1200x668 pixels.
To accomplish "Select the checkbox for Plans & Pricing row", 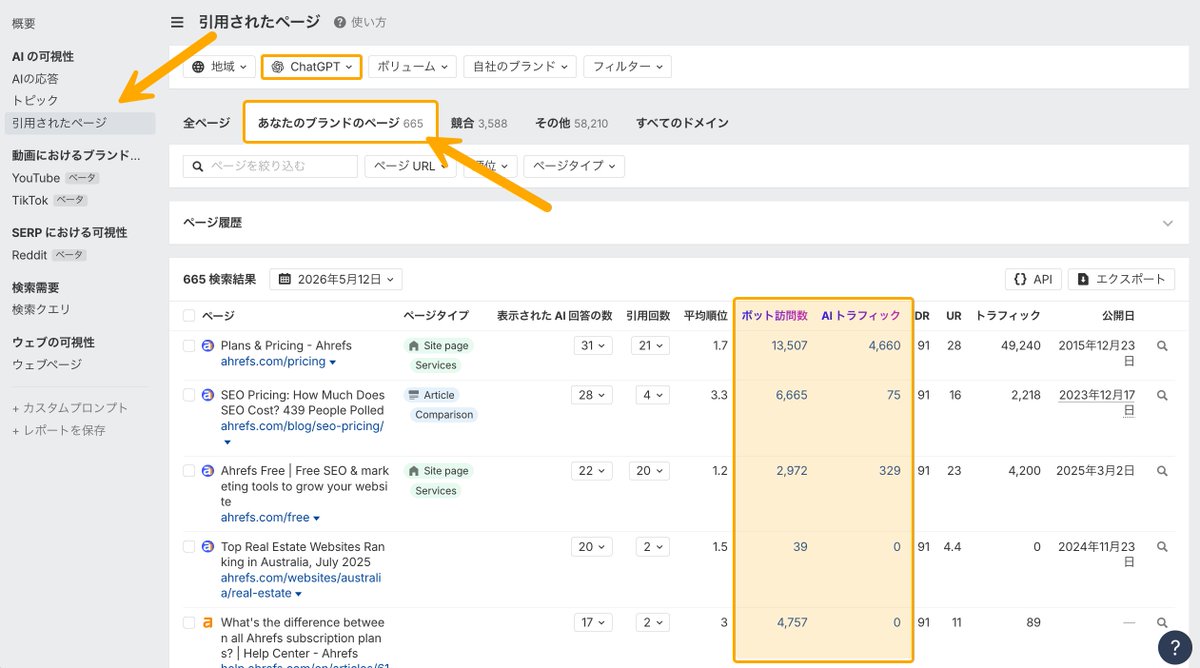I will click(x=189, y=346).
